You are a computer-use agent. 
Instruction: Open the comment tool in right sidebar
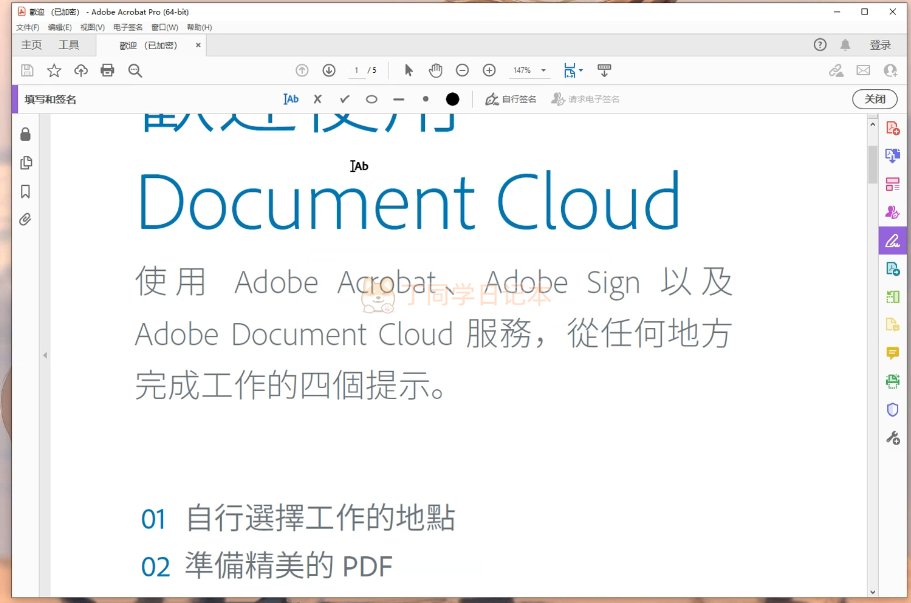(892, 353)
